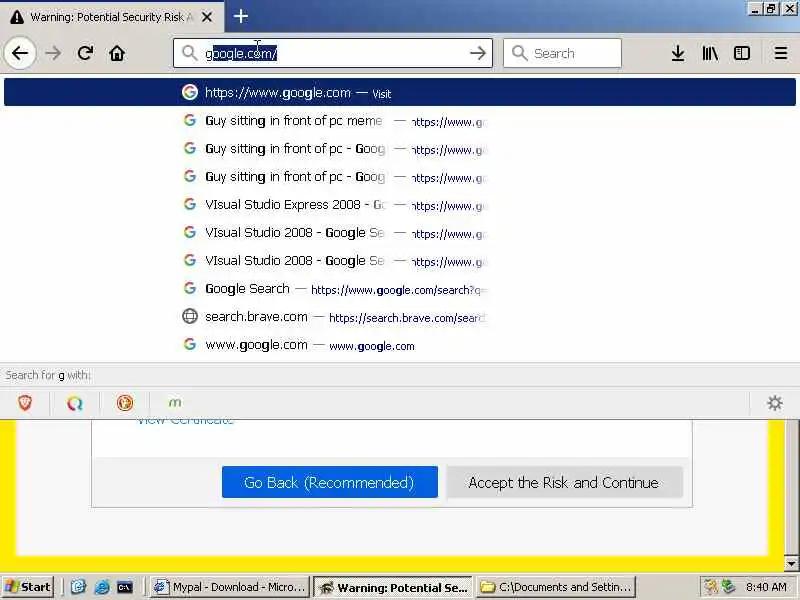
Task: Click the system tray network icon
Action: [x=728, y=587]
